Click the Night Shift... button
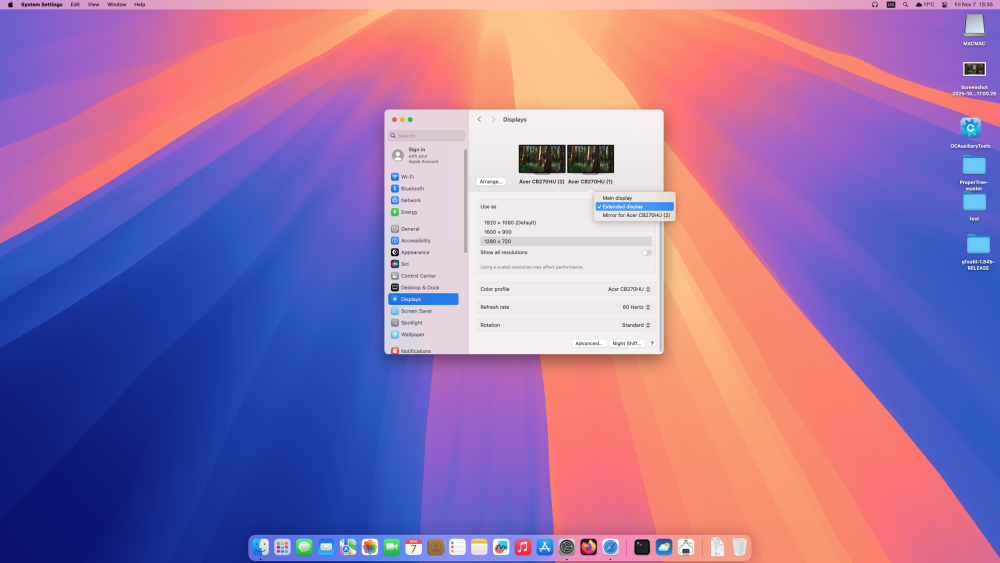This screenshot has width=1000, height=563. 626,344
